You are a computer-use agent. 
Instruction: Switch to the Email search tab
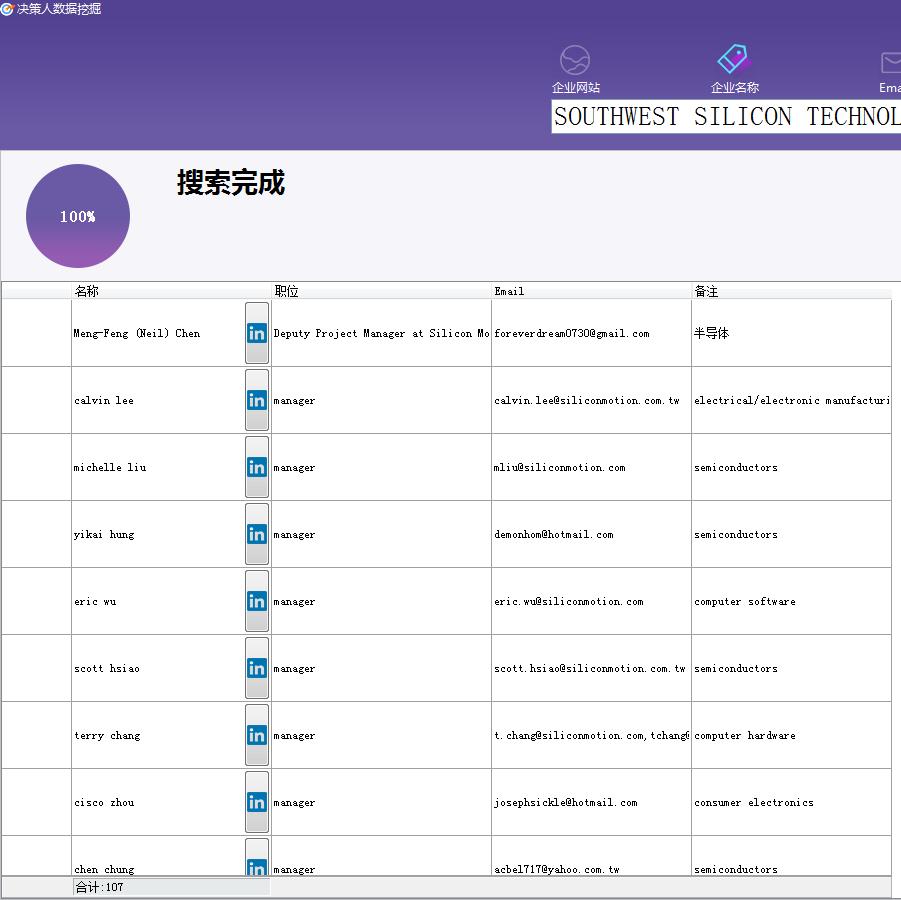888,70
